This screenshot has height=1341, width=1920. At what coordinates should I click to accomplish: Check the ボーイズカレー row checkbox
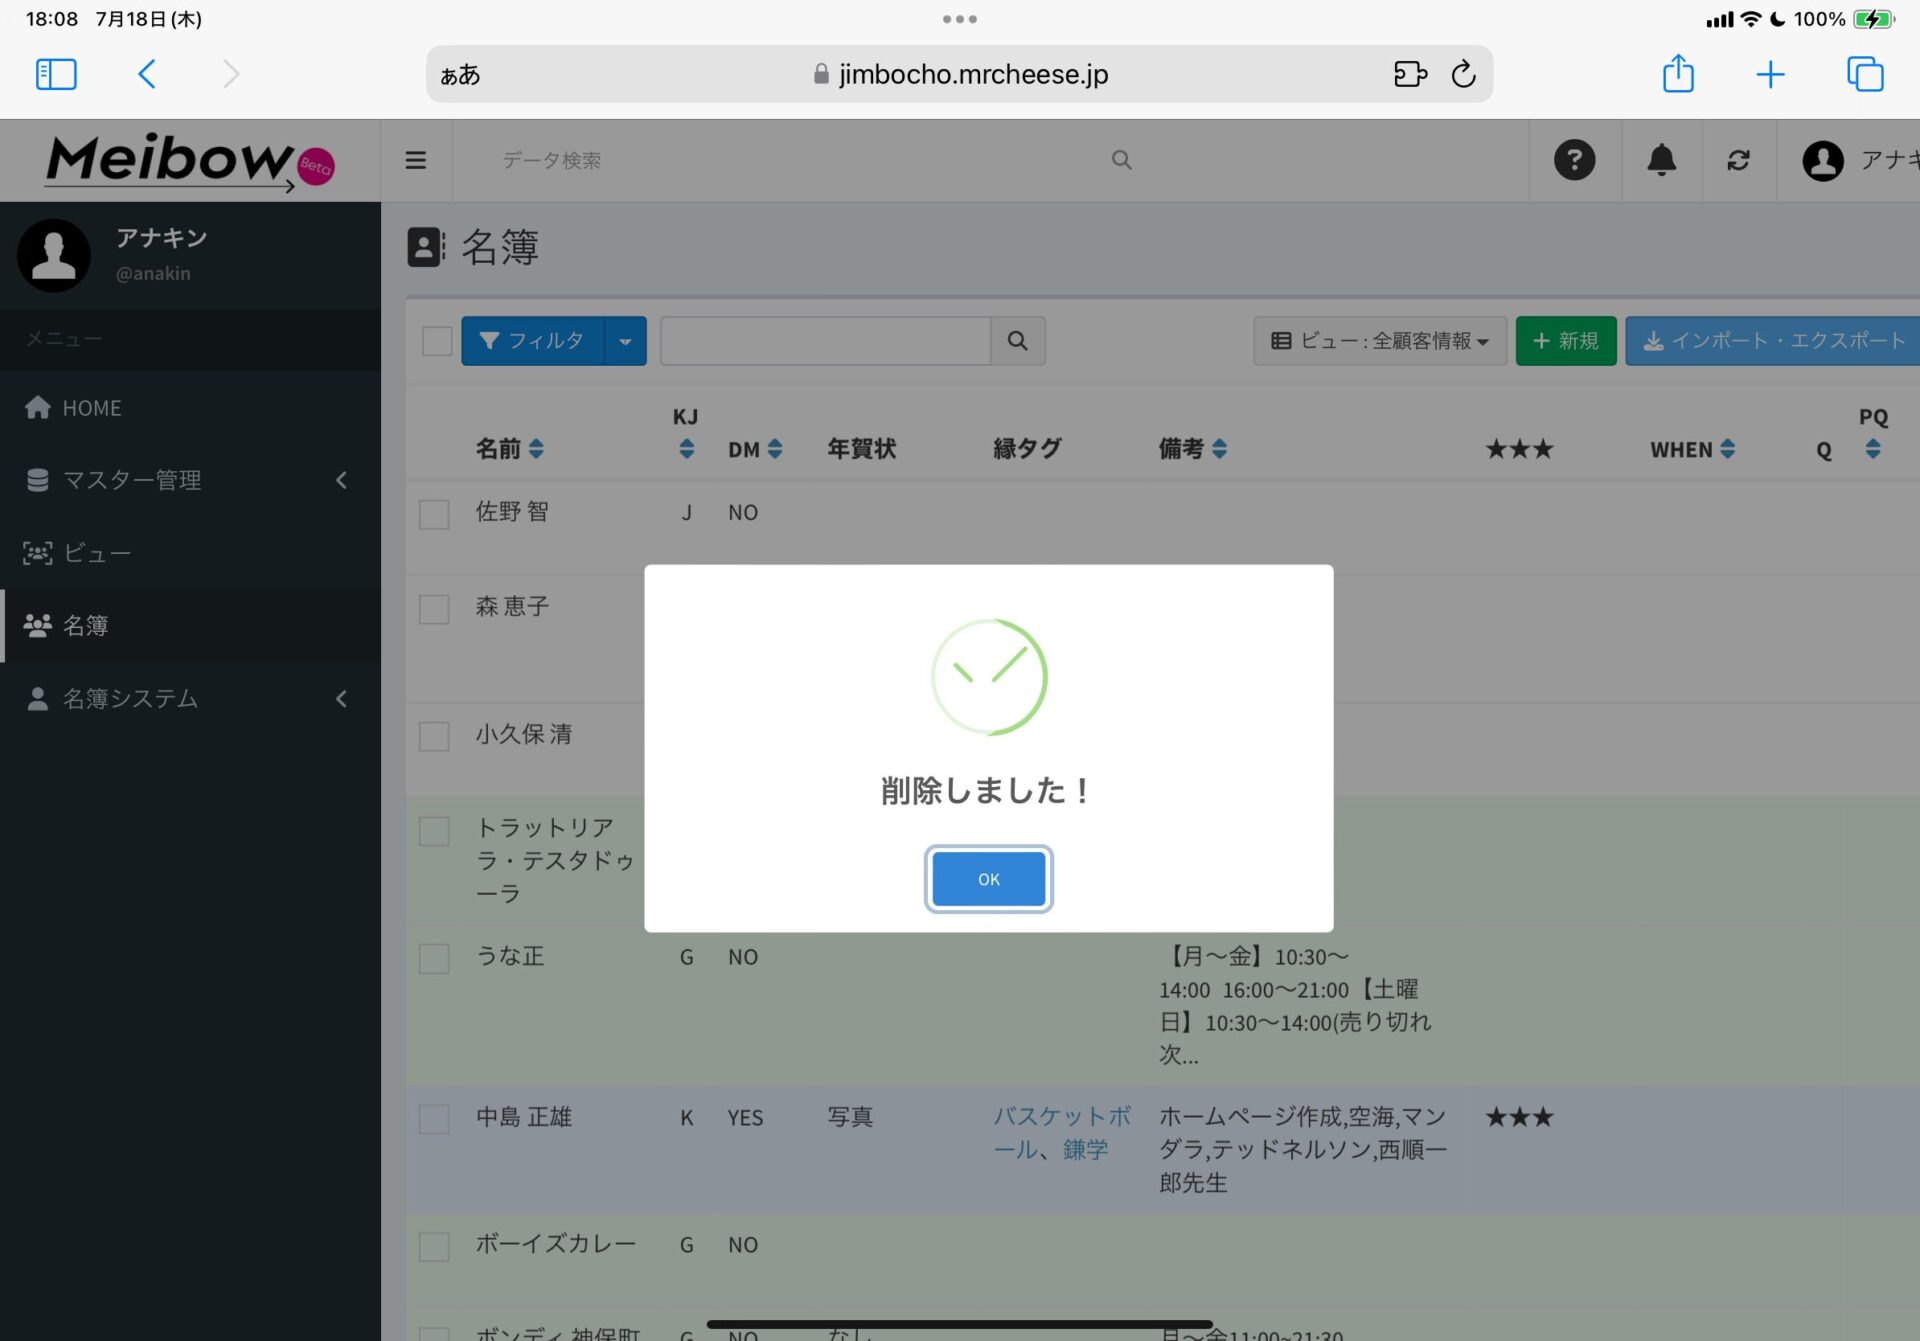pos(434,1246)
